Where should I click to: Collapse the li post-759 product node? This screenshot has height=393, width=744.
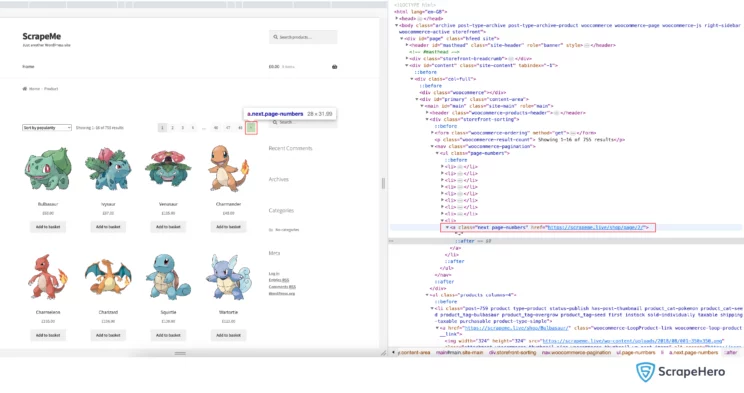[432, 309]
